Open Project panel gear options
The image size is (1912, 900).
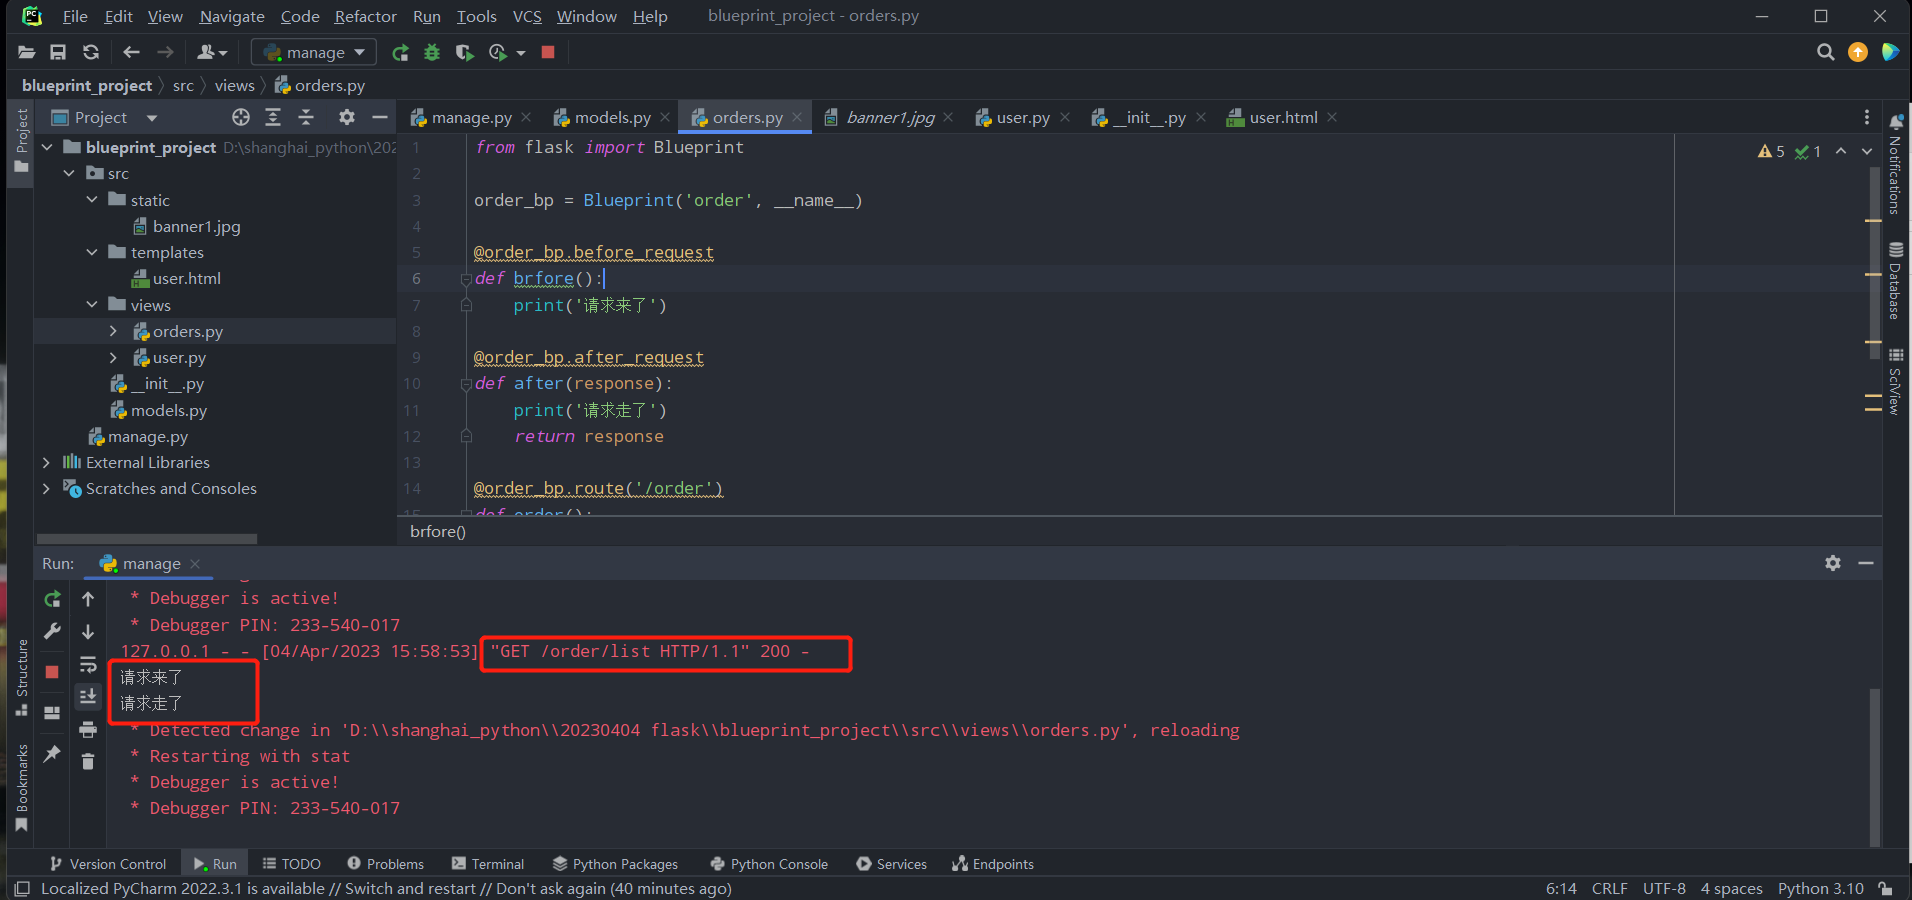point(347,117)
